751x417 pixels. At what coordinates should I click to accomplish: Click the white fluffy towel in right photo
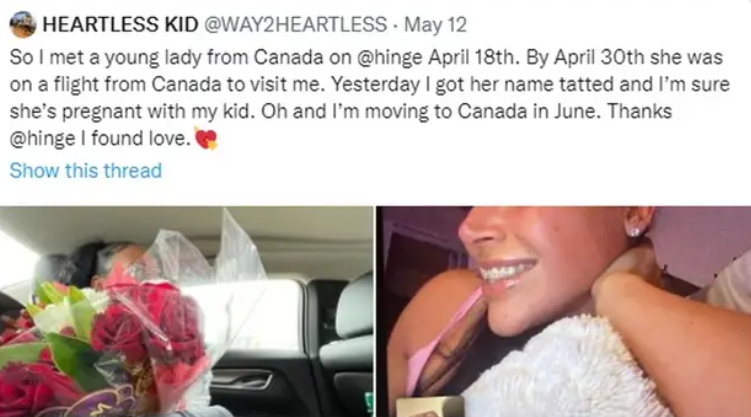click(560, 369)
